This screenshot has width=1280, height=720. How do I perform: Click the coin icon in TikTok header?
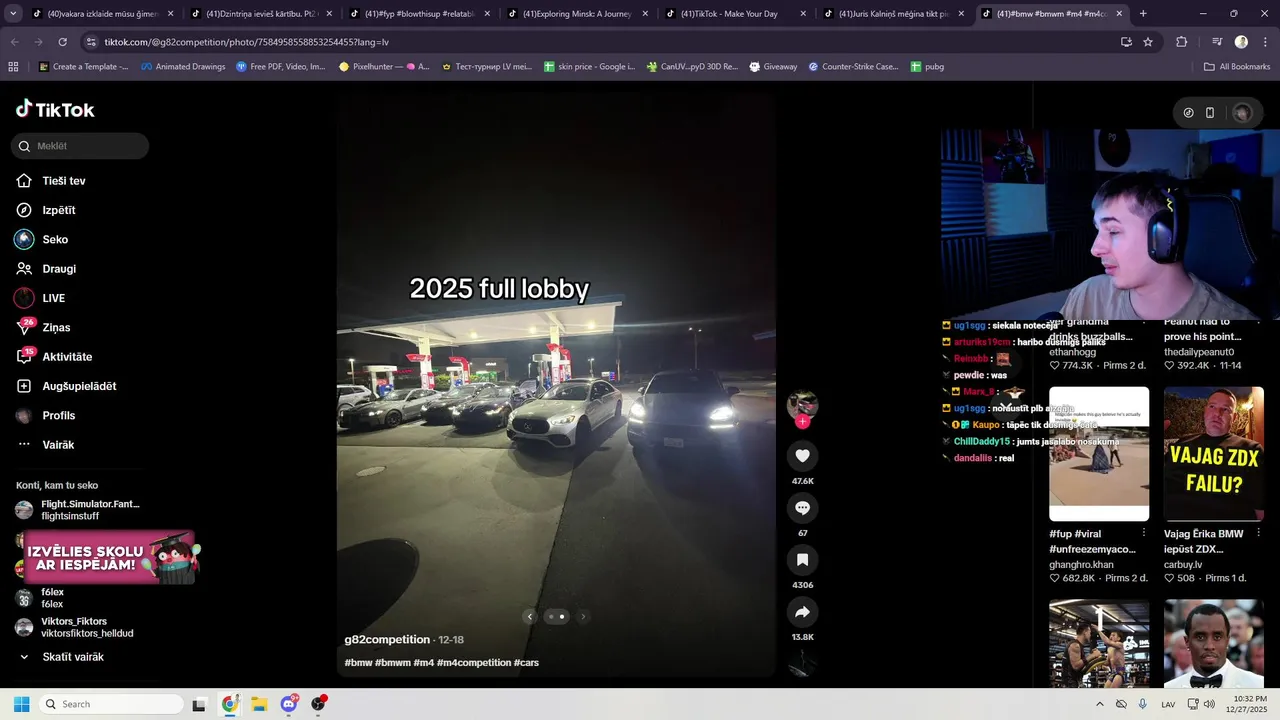click(x=1188, y=113)
